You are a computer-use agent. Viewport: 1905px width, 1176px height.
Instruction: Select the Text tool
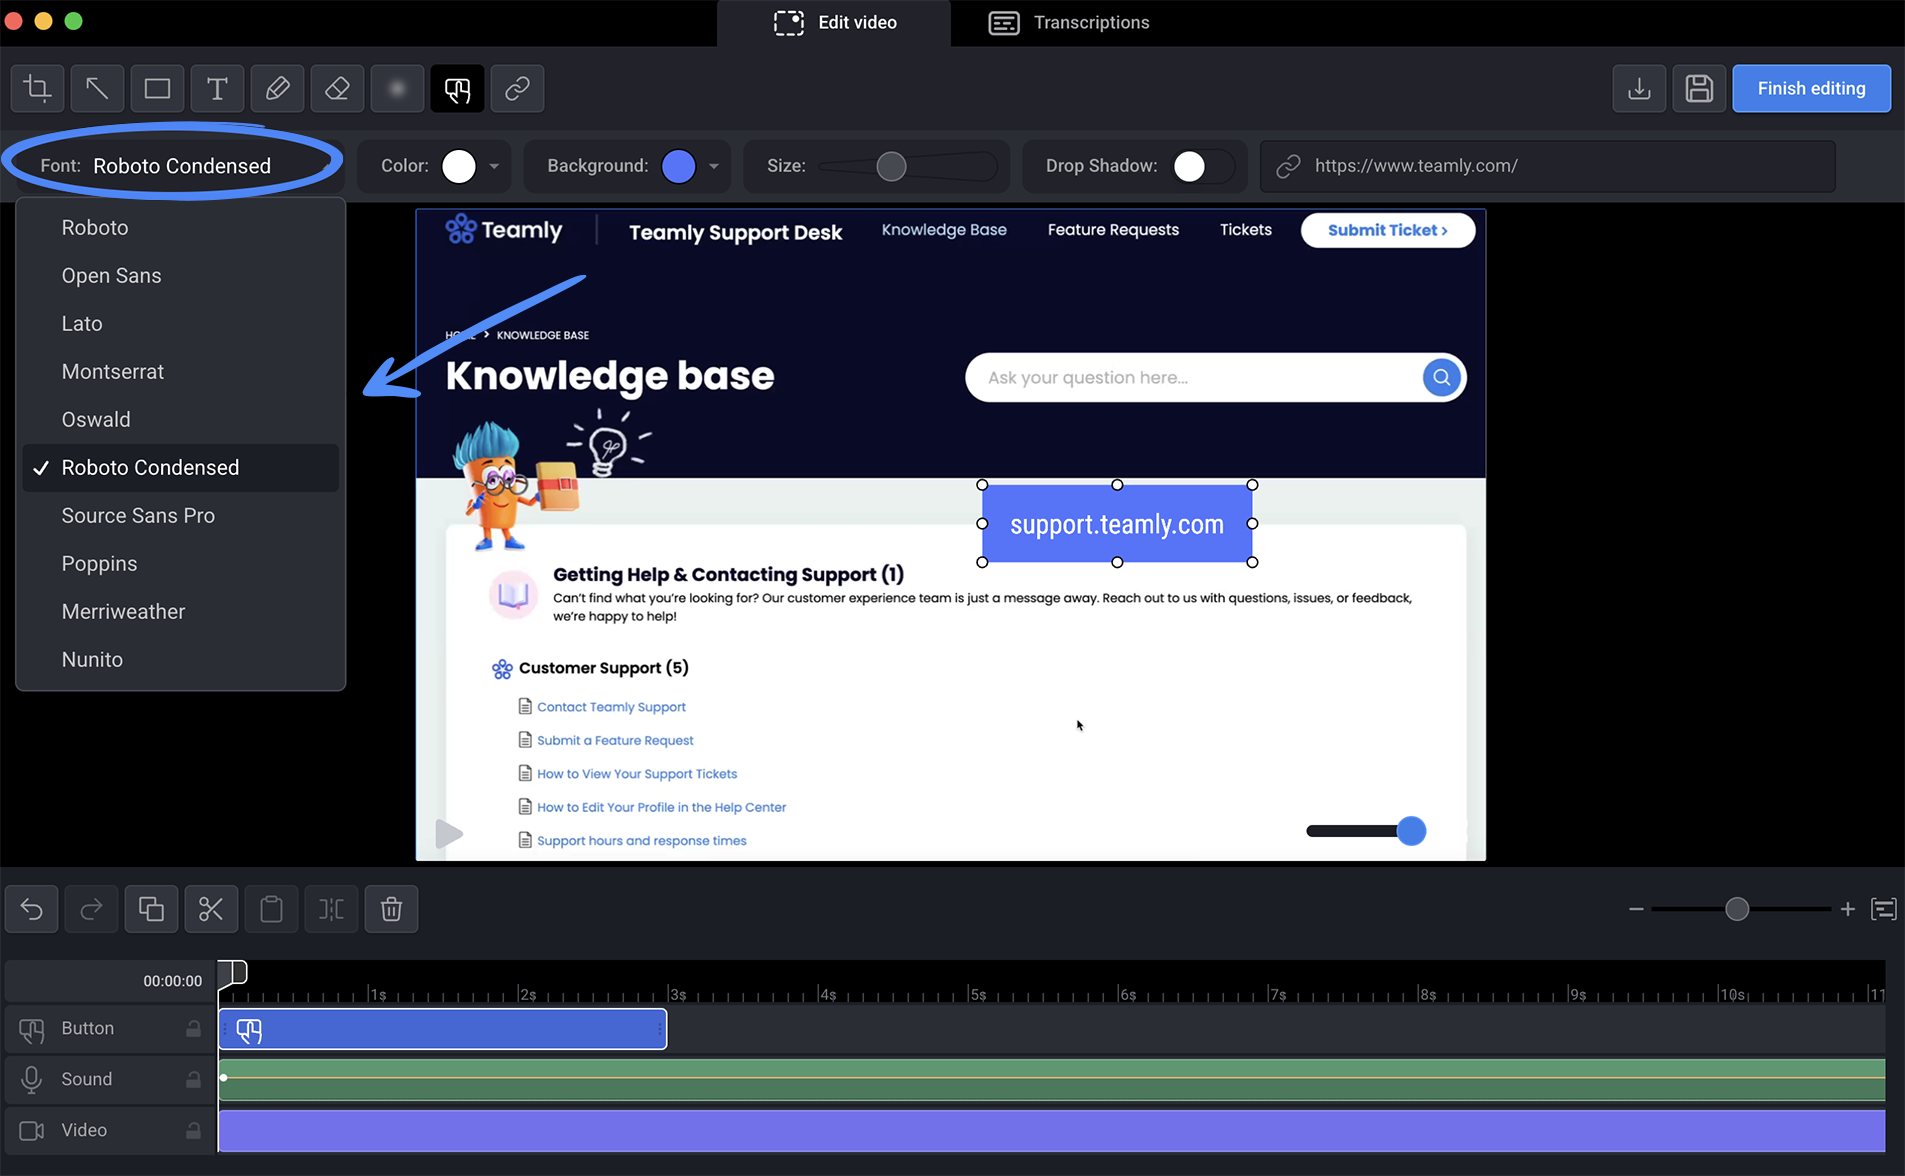tap(217, 89)
